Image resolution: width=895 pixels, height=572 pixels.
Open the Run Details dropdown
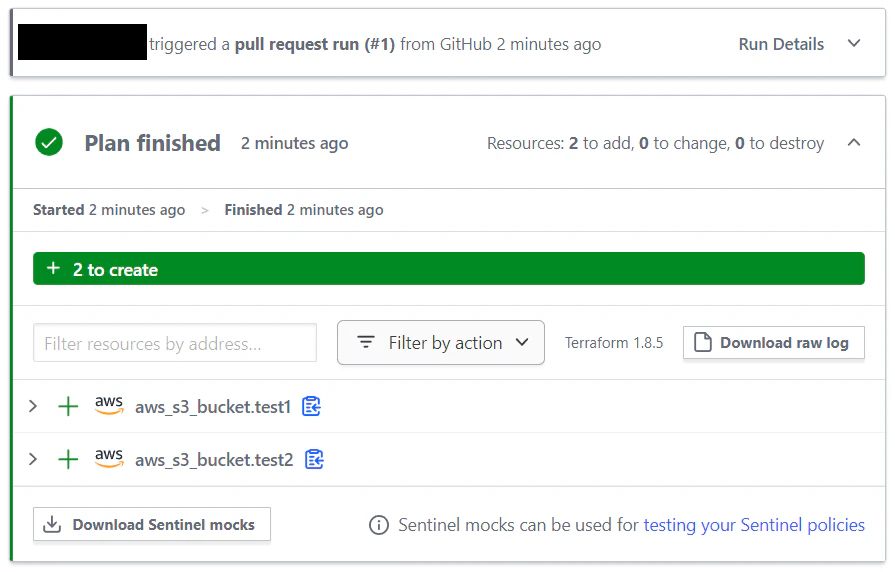799,44
